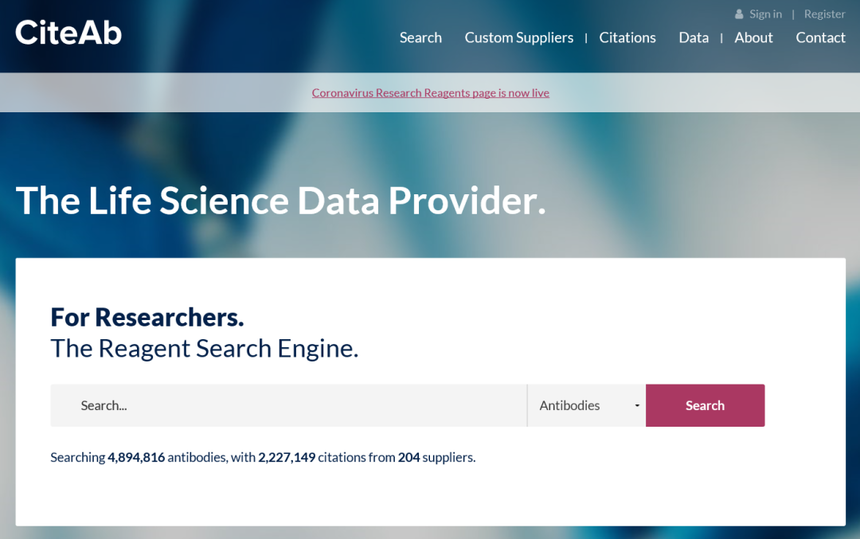Focus the Search... text field
Image resolution: width=860 pixels, height=539 pixels.
point(288,405)
